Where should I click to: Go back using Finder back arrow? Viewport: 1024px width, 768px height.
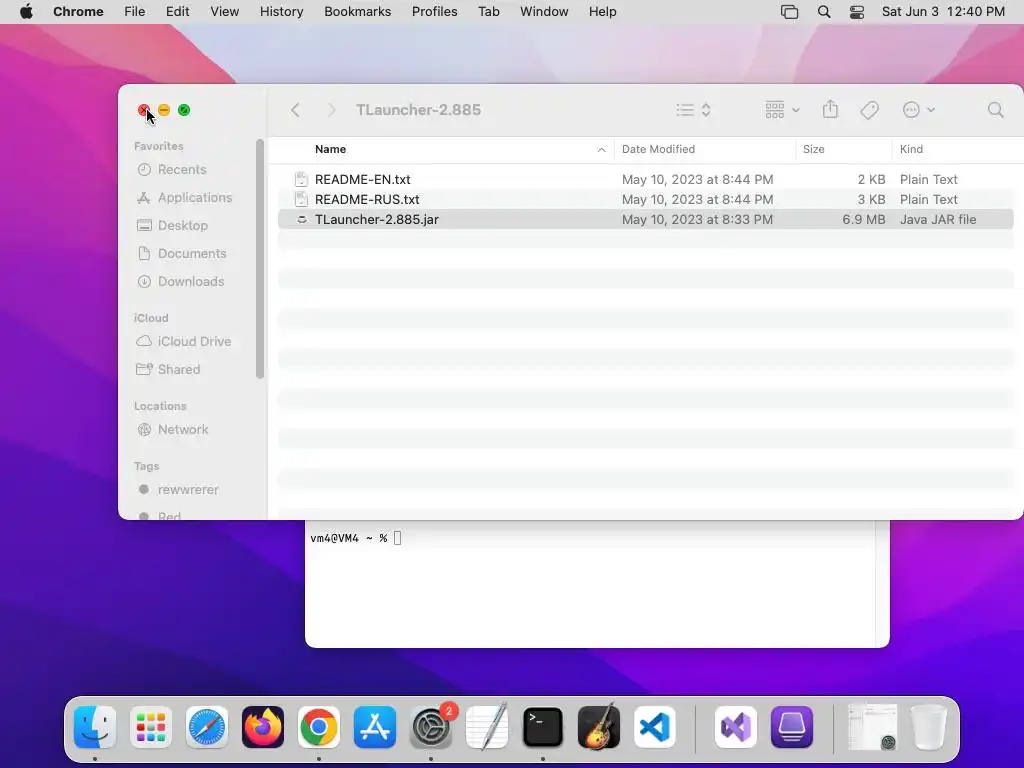tap(295, 110)
